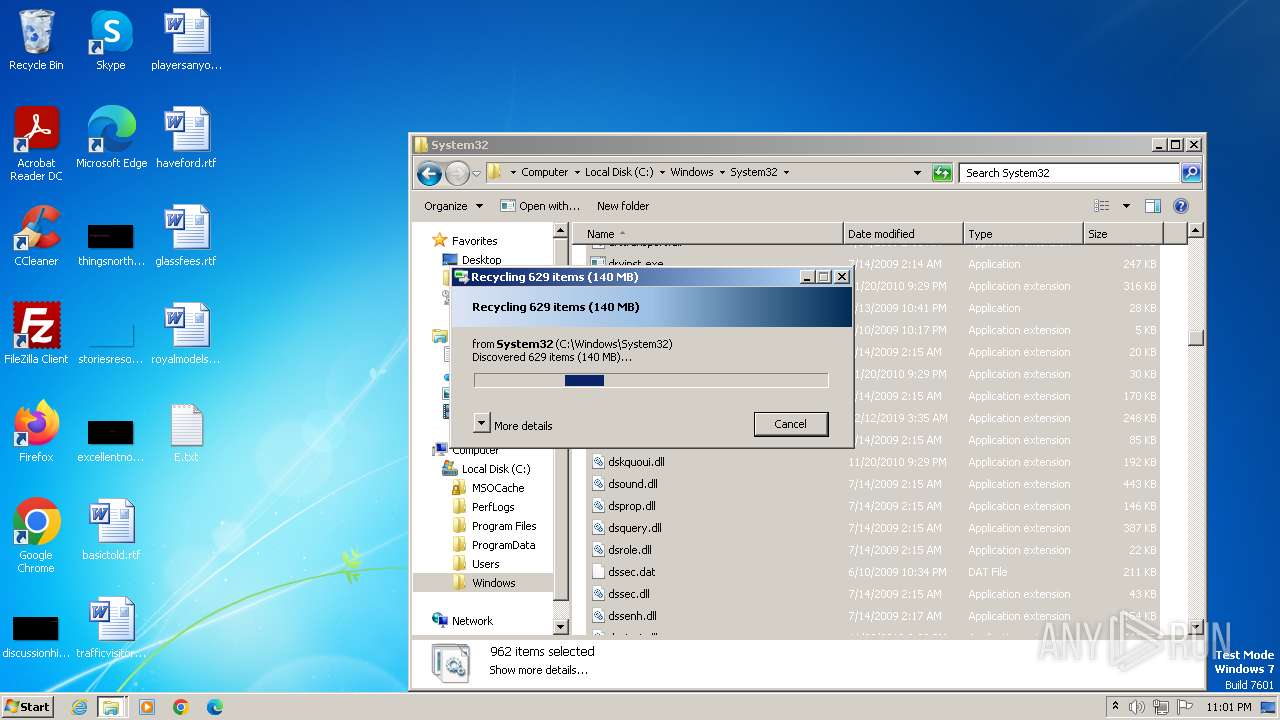Open PerfLogs folder in tree
The image size is (1280, 720).
(x=493, y=507)
